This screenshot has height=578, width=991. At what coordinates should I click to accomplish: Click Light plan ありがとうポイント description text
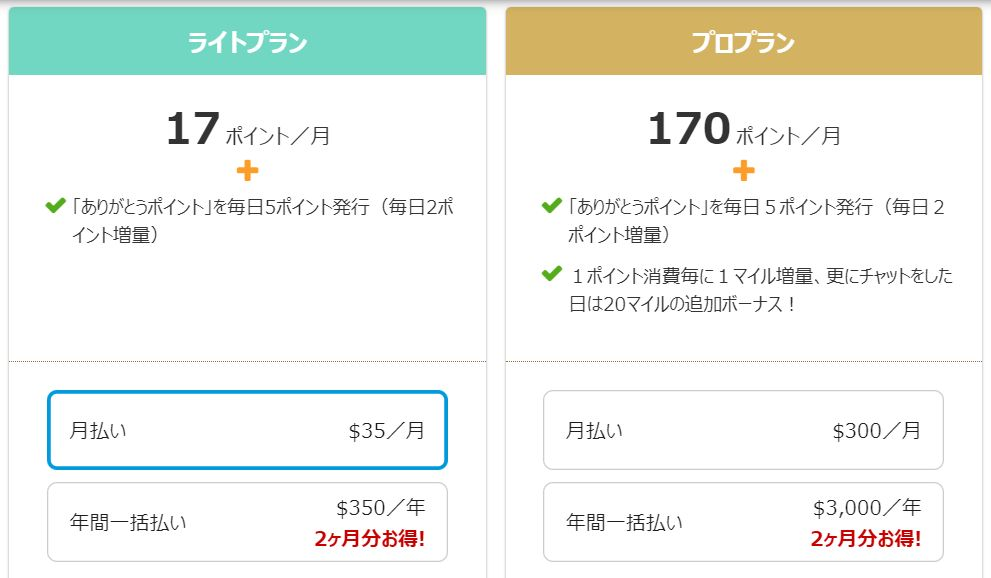[263, 221]
